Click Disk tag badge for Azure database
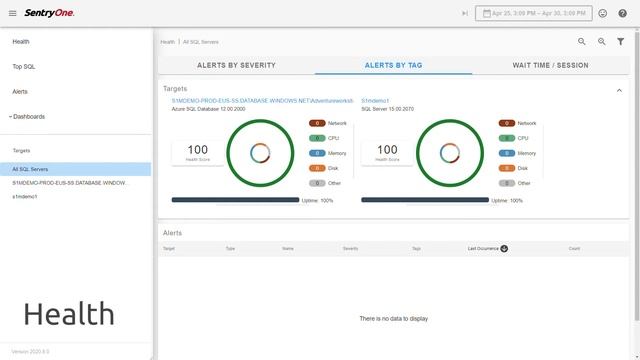This screenshot has width=640, height=360. coord(317,168)
